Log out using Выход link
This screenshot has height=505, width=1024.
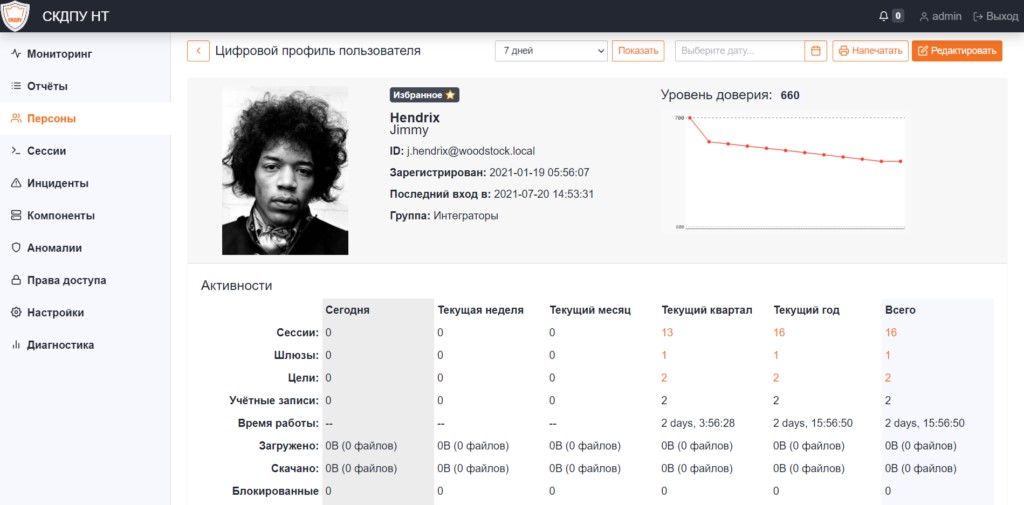pyautogui.click(x=995, y=16)
